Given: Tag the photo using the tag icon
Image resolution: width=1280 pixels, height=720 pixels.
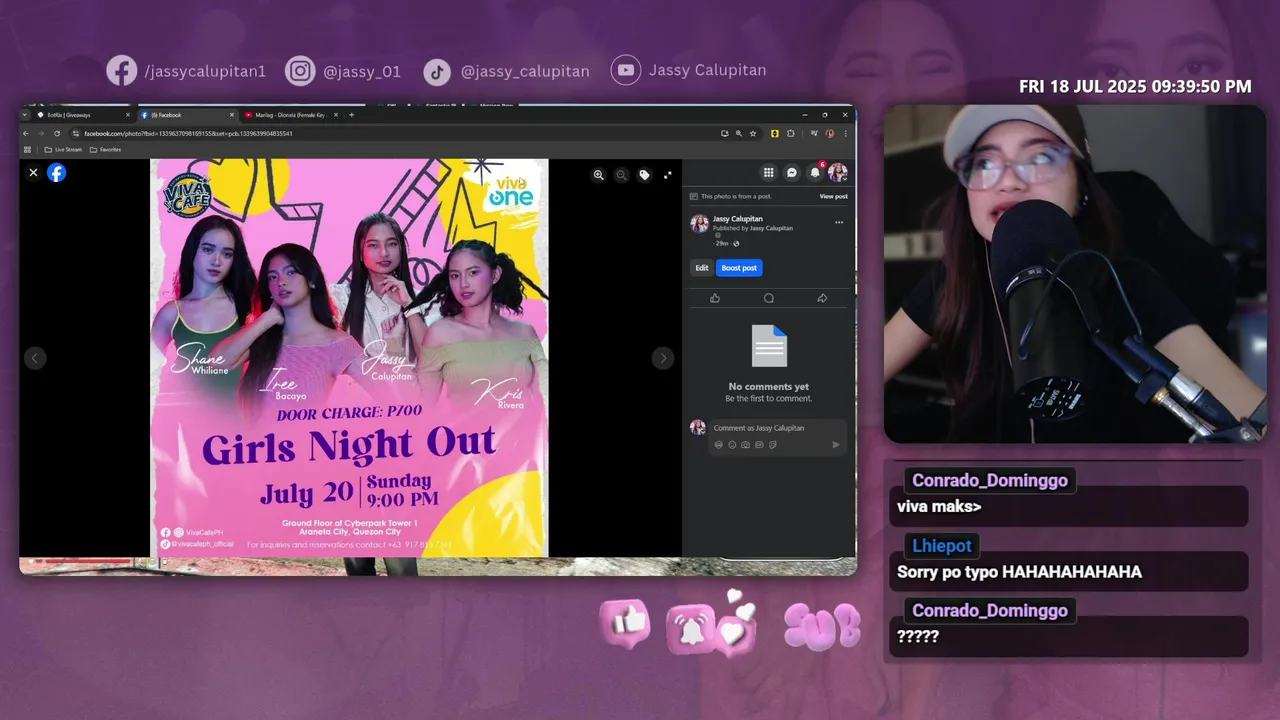Looking at the screenshot, I should 644,174.
